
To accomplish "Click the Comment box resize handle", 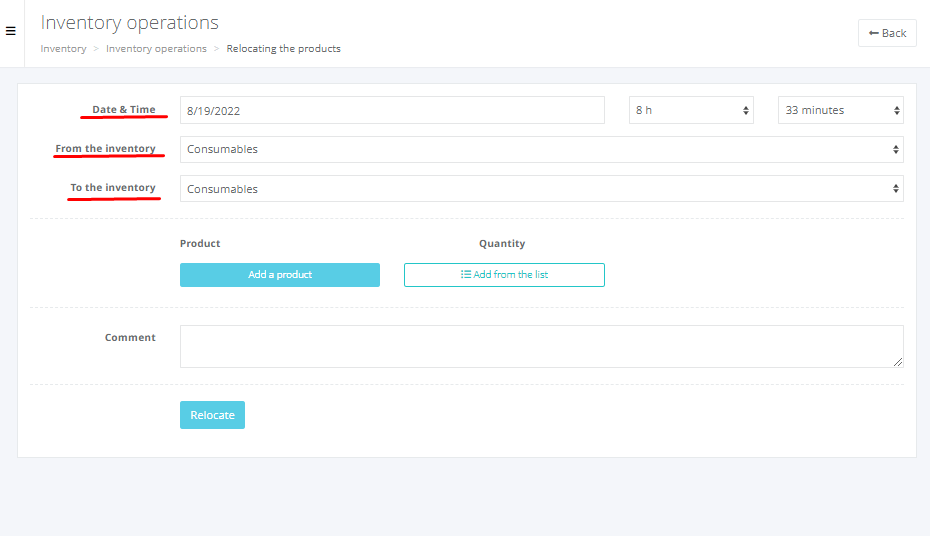I will pos(898,362).
